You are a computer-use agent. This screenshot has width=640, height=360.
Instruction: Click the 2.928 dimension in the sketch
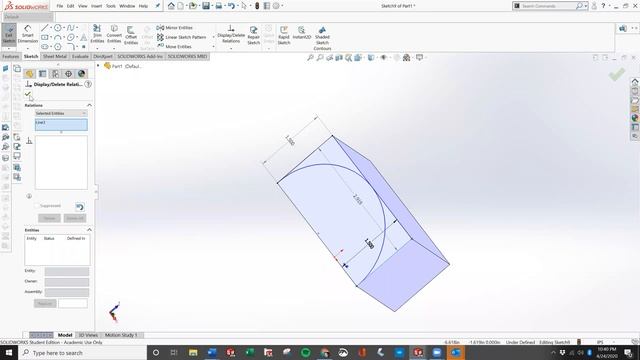point(357,200)
